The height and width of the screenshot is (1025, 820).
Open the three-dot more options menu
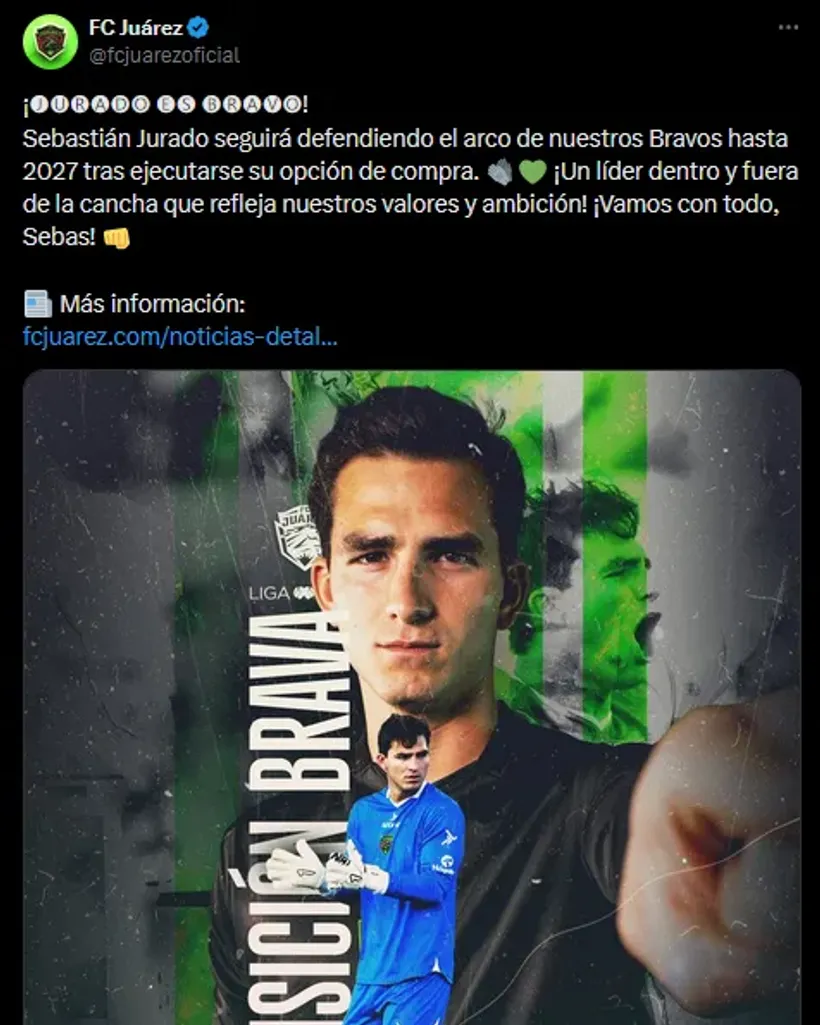788,27
